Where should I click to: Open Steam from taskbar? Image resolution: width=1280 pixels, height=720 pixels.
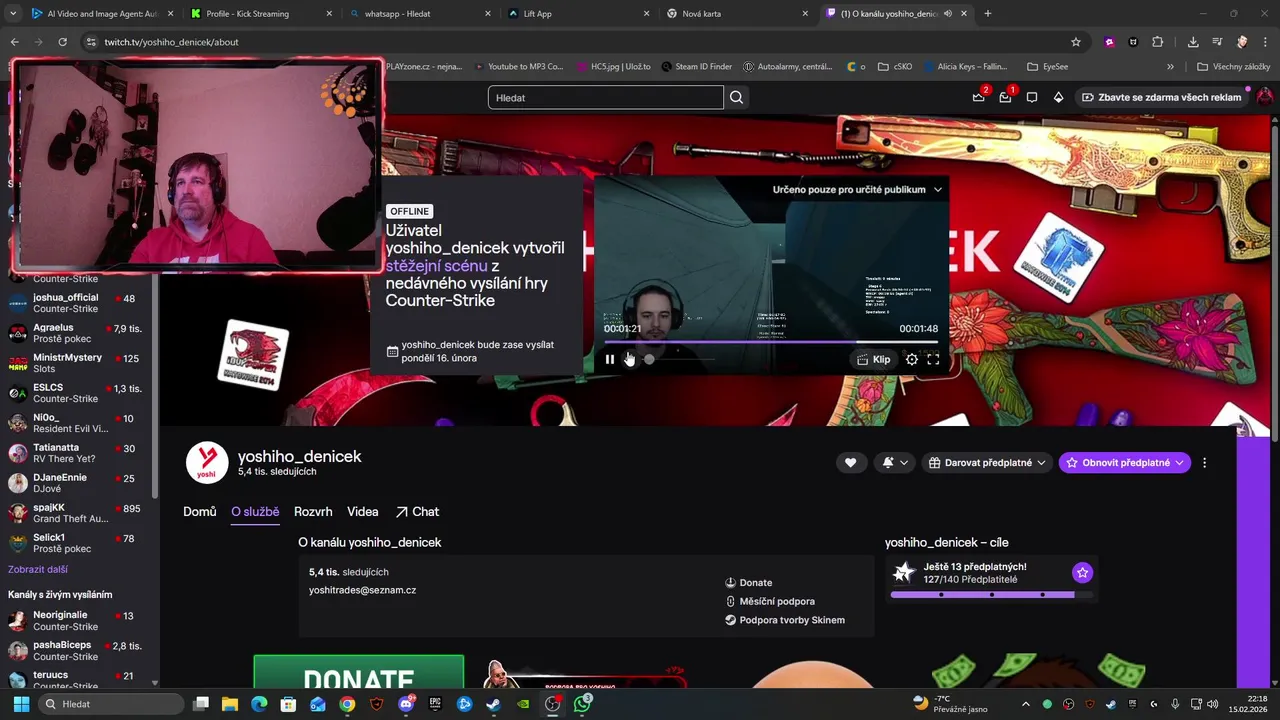tap(493, 704)
